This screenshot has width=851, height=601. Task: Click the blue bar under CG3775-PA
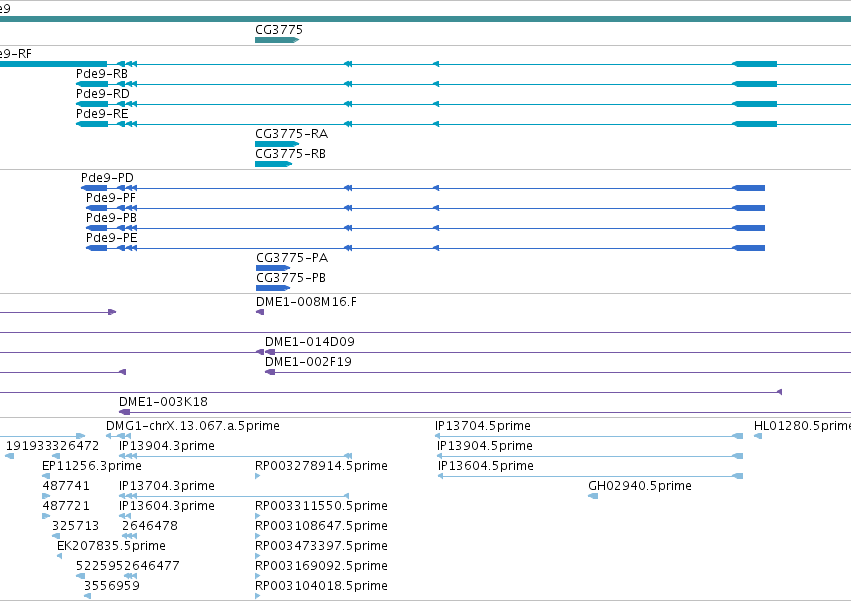pos(273,268)
